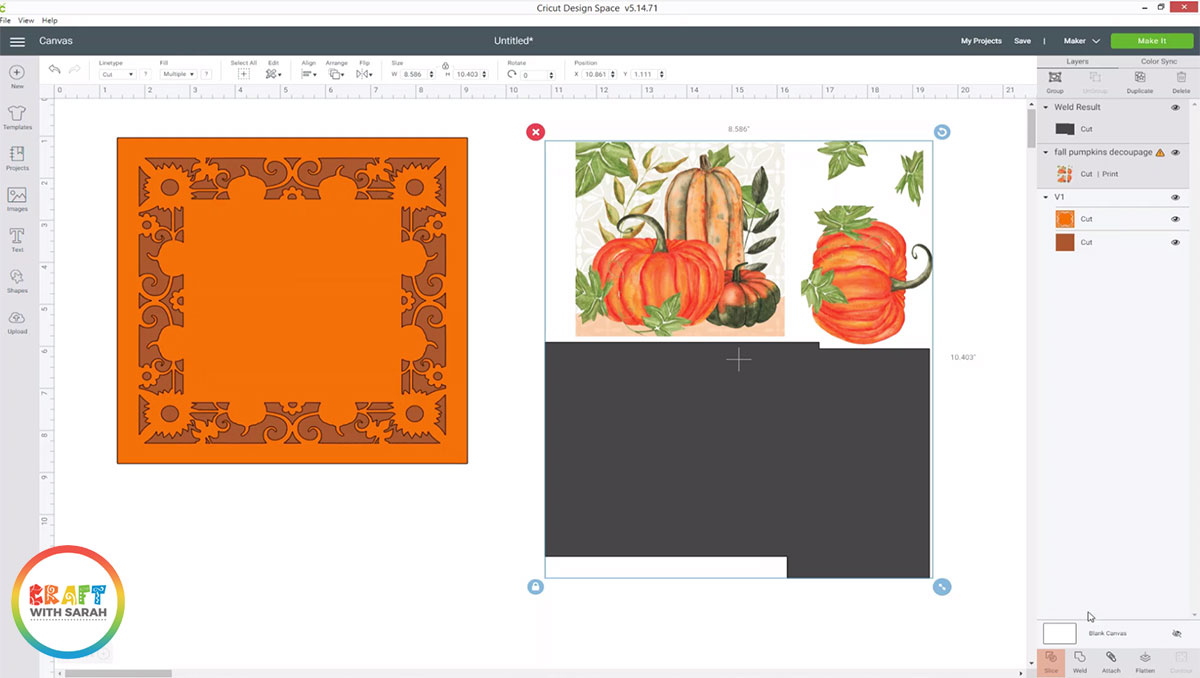Open the Upload panel
1200x678 pixels.
coord(17,322)
